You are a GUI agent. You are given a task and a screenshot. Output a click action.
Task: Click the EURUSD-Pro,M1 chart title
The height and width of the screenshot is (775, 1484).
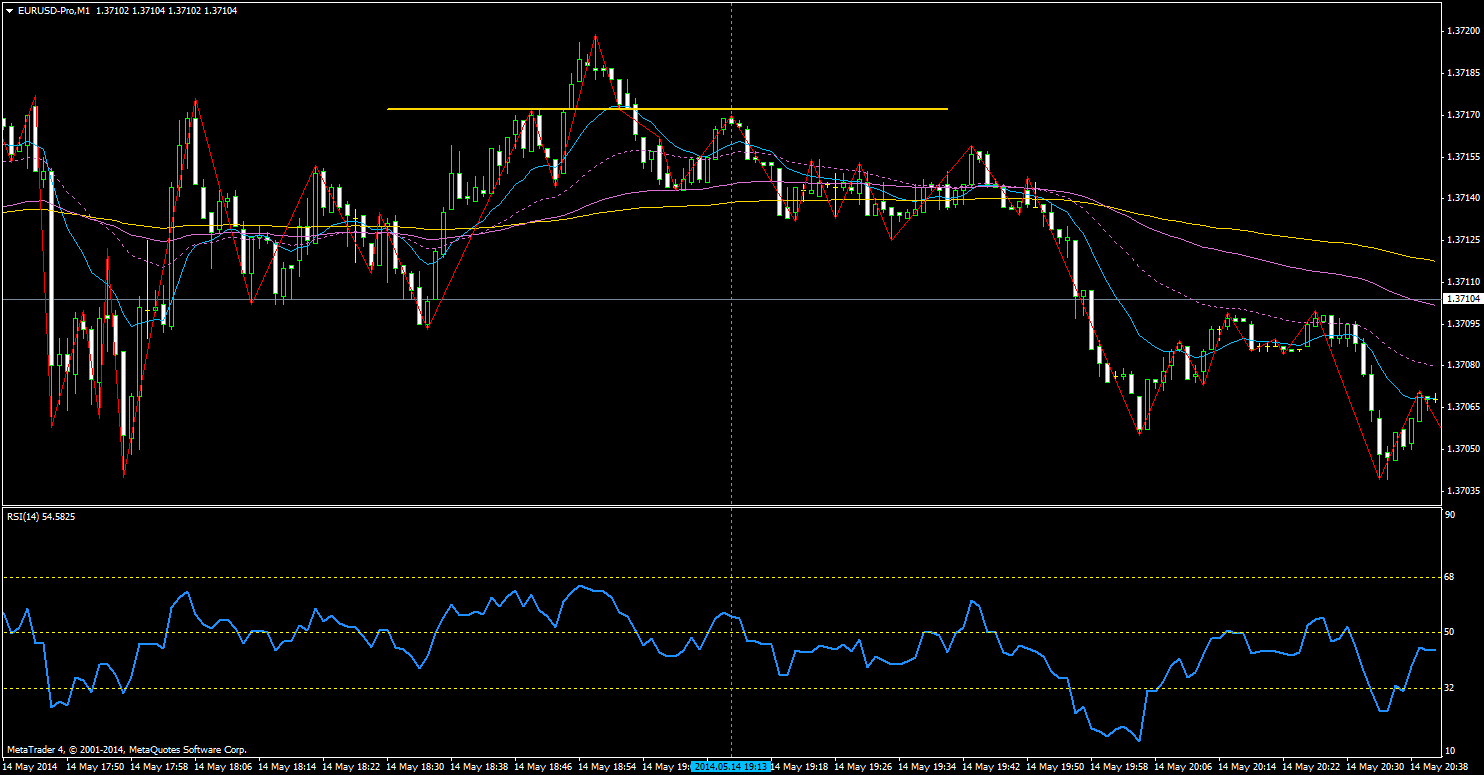tap(54, 9)
